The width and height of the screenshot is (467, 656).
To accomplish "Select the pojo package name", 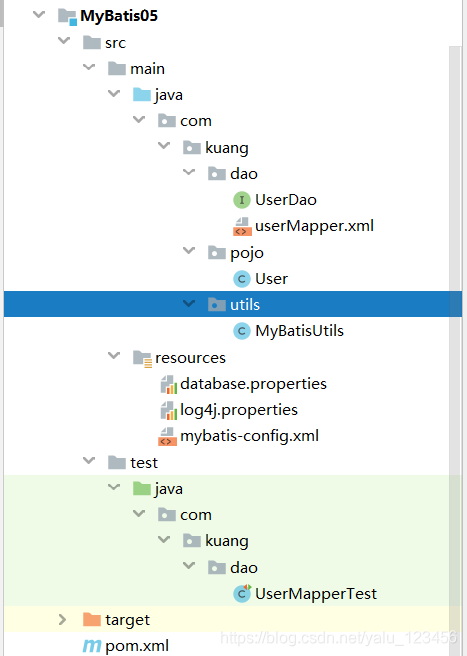I will [x=246, y=254].
